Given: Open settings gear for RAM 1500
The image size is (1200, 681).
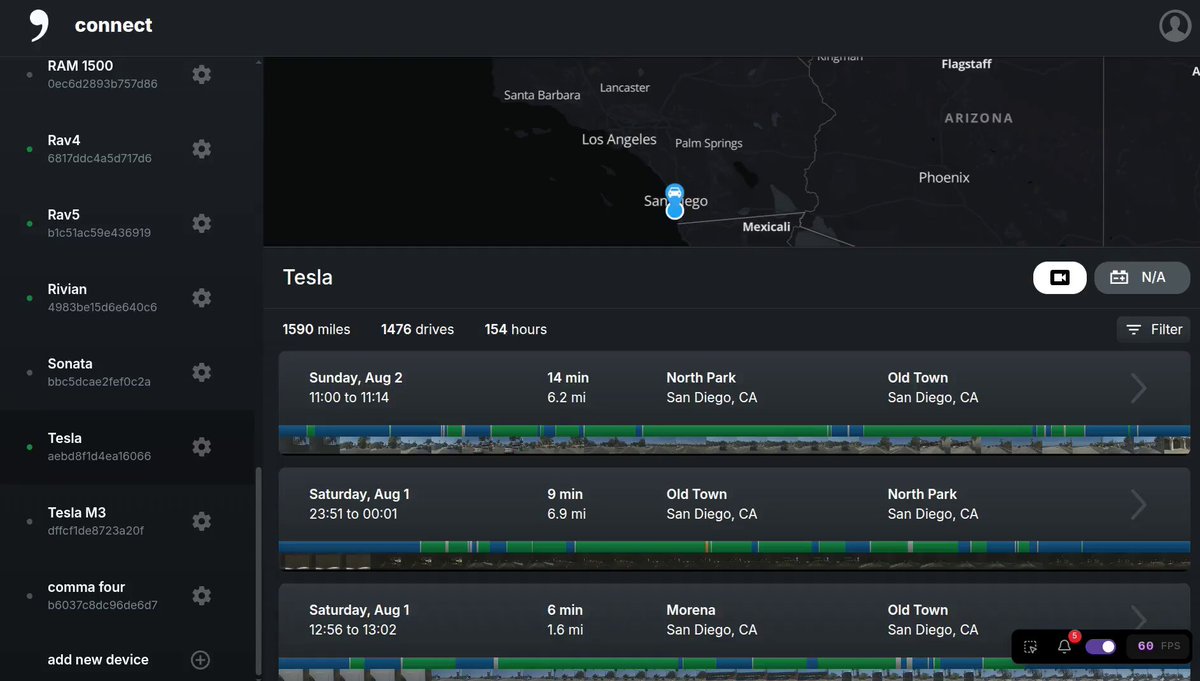Looking at the screenshot, I should (201, 74).
